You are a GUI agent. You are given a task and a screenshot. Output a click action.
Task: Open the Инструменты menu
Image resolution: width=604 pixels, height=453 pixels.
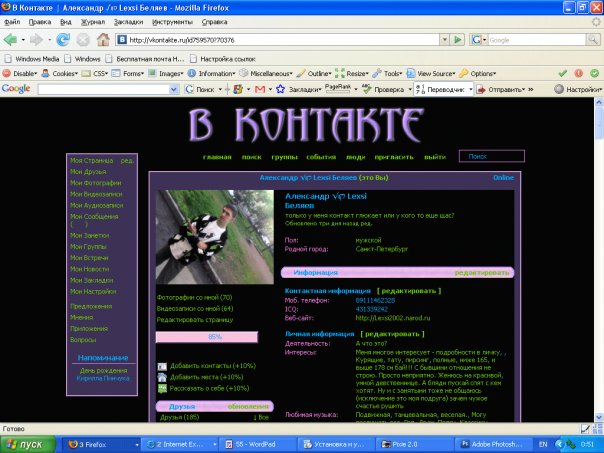pyautogui.click(x=172, y=22)
